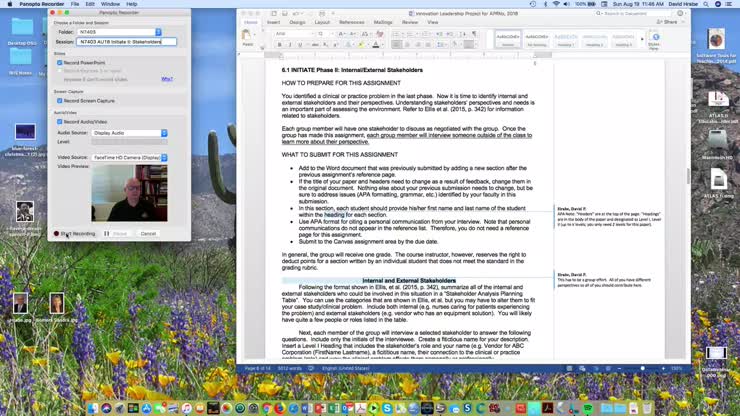Click the Session name input field
Image resolution: width=740 pixels, height=416 pixels.
point(126,42)
